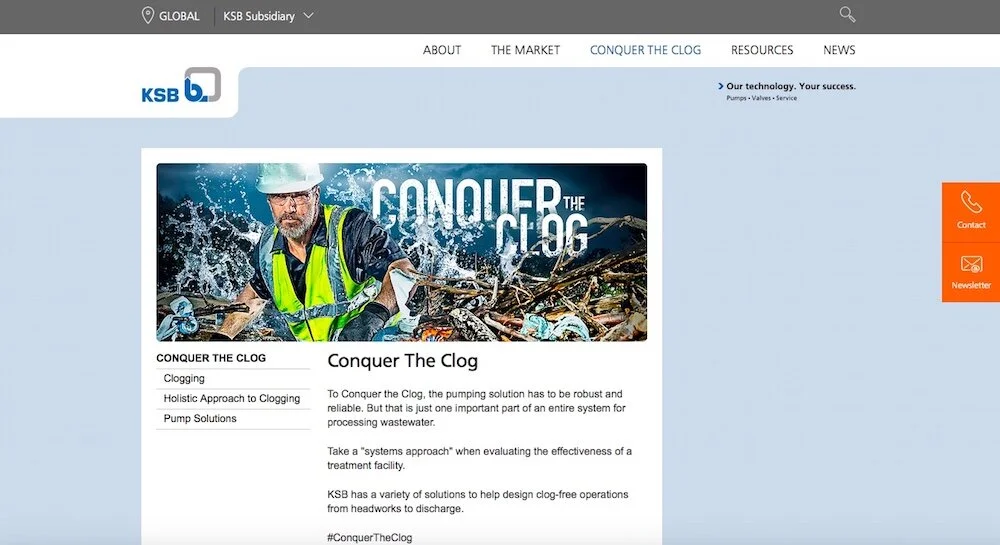
Task: Click the Conquer The Clog page heading
Action: (402, 361)
